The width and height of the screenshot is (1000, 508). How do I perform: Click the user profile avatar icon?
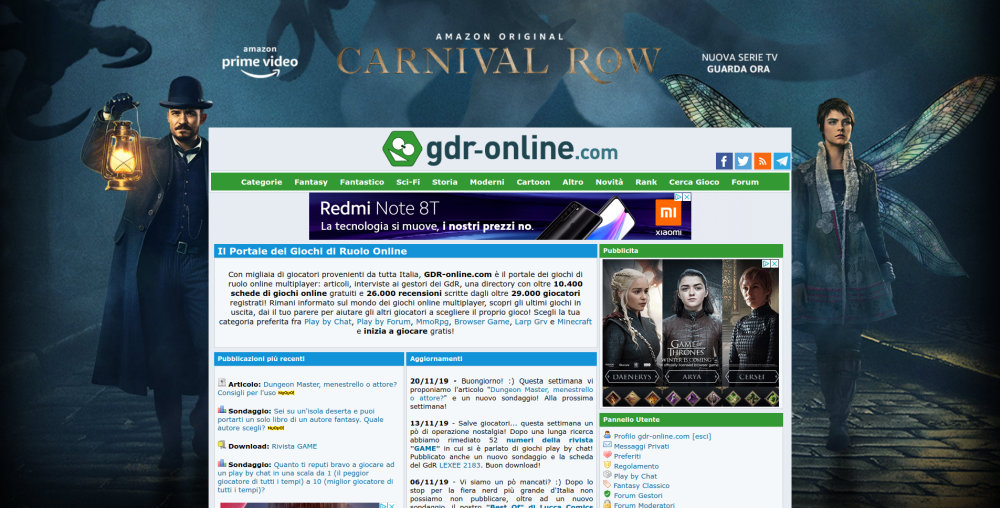[x=607, y=435]
